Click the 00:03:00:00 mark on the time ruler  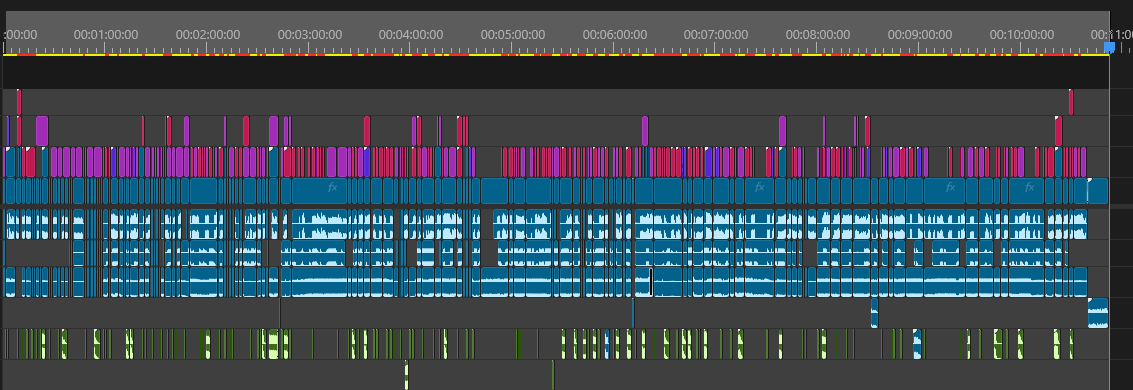click(309, 34)
